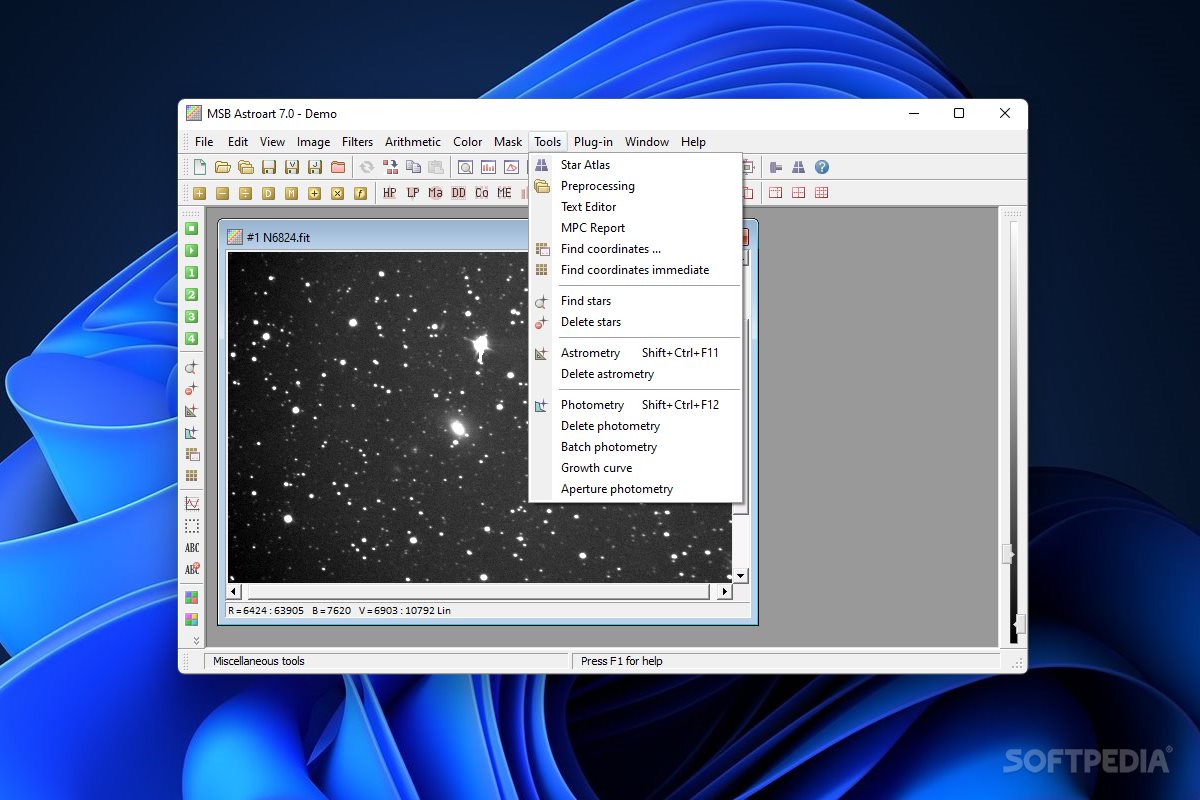Viewport: 1200px width, 800px height.
Task: Click the green number 3 sidebar icon
Action: [x=191, y=316]
